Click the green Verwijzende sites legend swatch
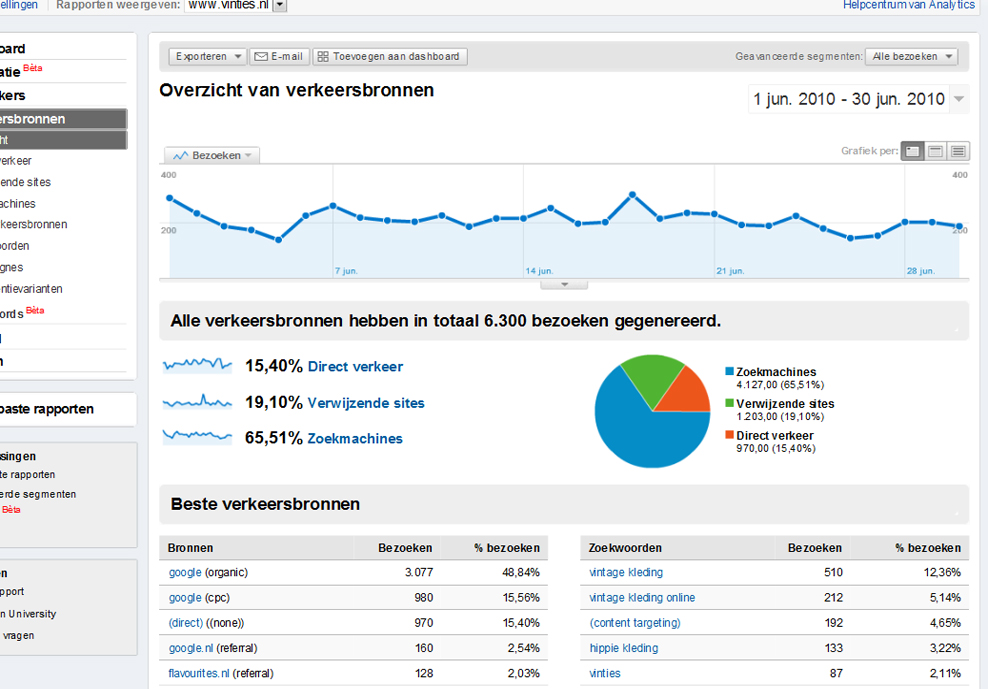The height and width of the screenshot is (689, 988). pyautogui.click(x=730, y=403)
